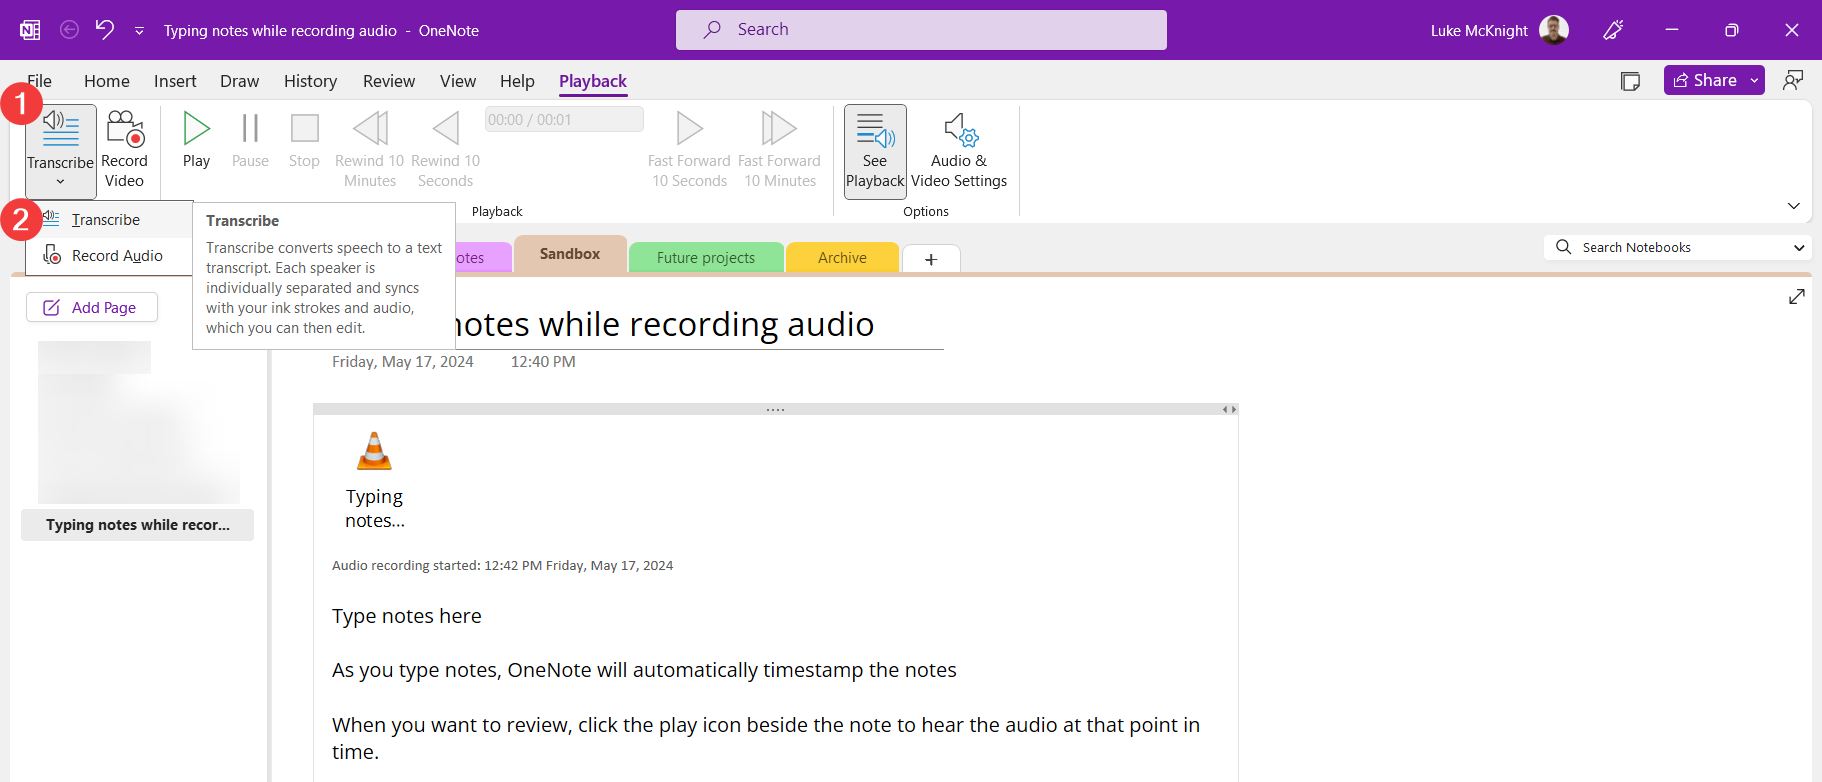Click the Share button
1822x782 pixels.
(1705, 80)
